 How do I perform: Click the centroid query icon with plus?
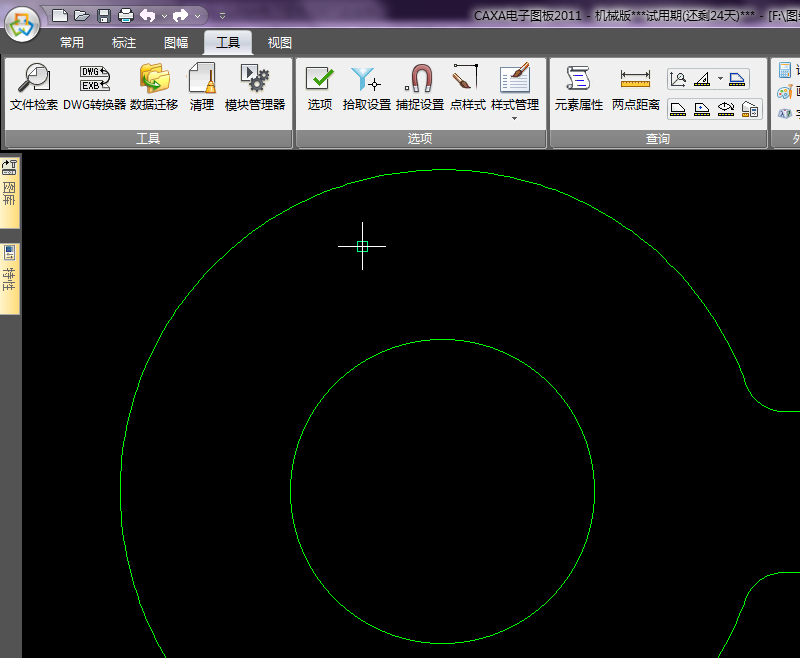point(703,109)
